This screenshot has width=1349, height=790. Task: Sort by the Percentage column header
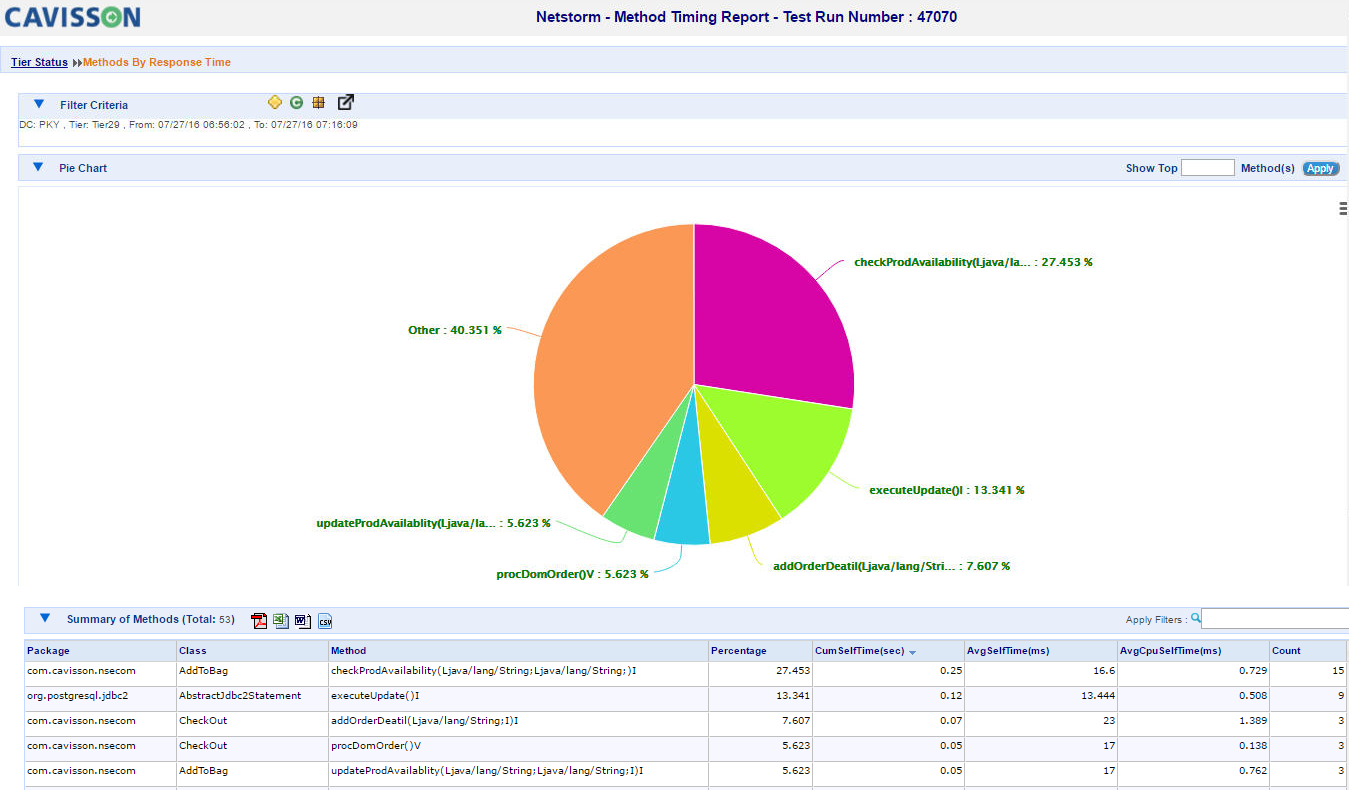[760, 650]
